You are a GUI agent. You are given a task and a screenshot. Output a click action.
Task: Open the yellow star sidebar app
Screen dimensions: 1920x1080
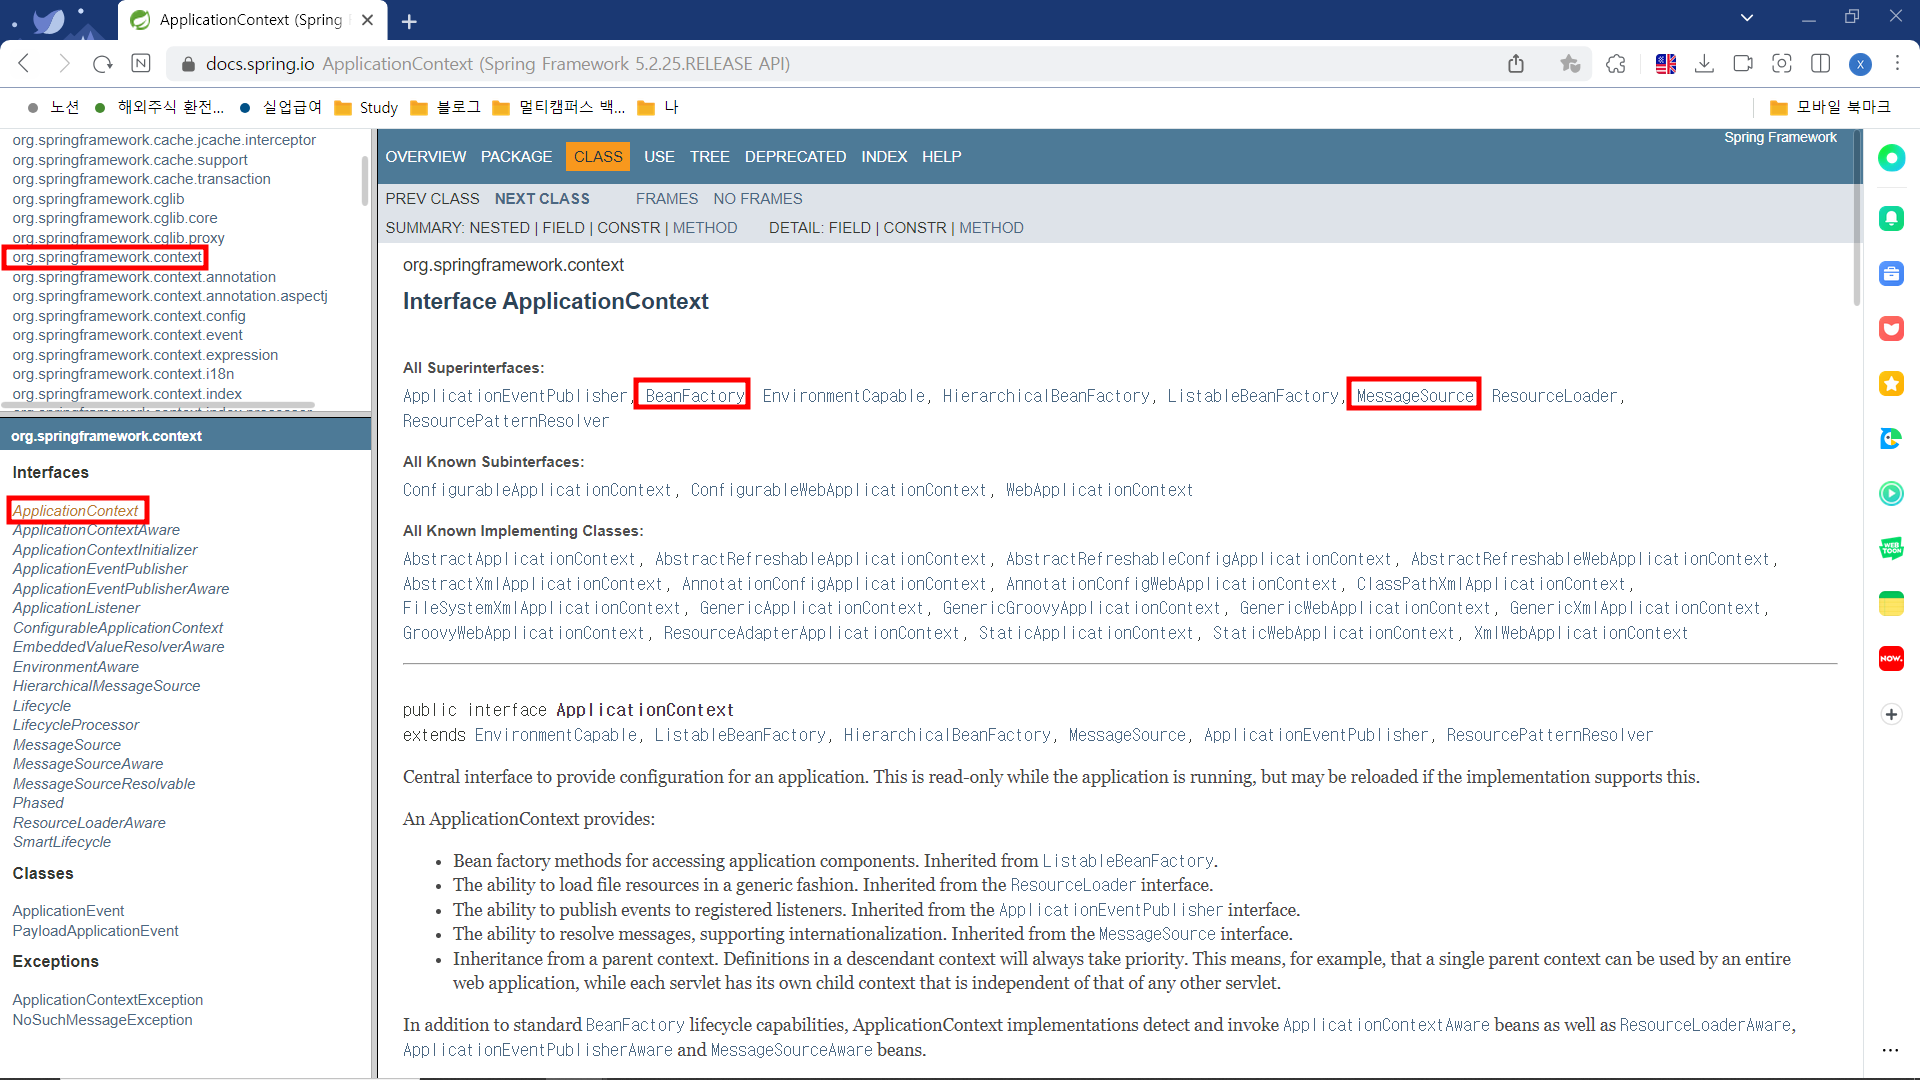click(x=1891, y=383)
